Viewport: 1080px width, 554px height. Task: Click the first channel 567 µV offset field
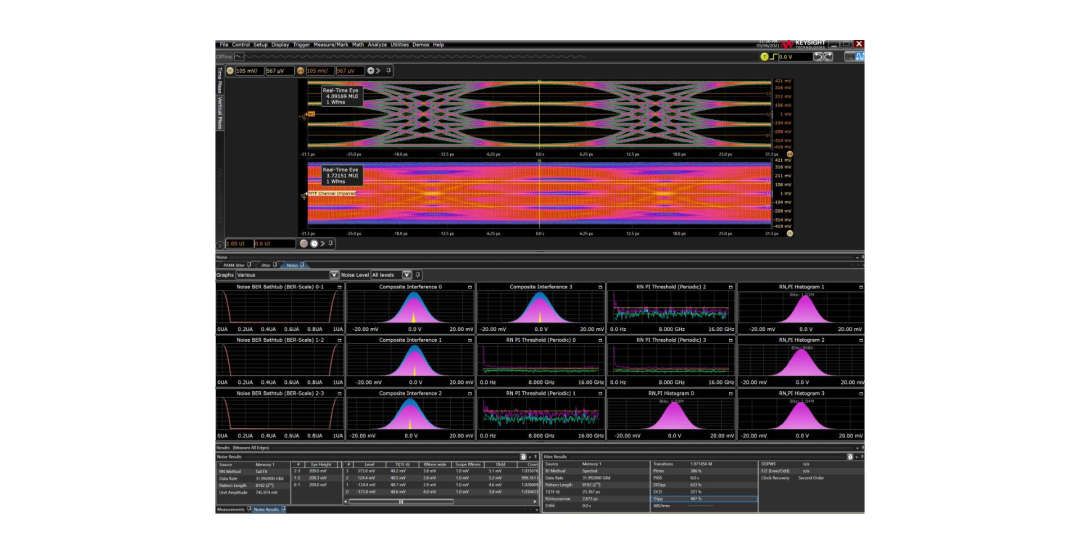(x=279, y=71)
